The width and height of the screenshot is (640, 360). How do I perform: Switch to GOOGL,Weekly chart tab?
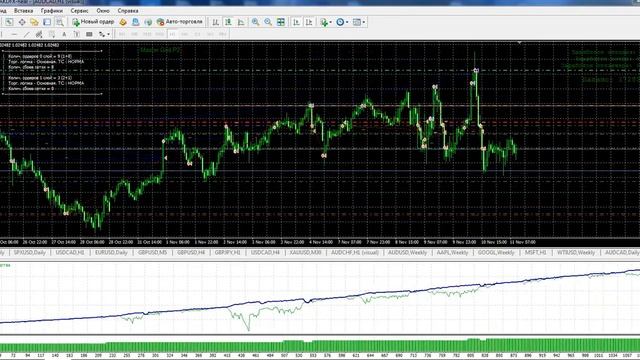(496, 253)
